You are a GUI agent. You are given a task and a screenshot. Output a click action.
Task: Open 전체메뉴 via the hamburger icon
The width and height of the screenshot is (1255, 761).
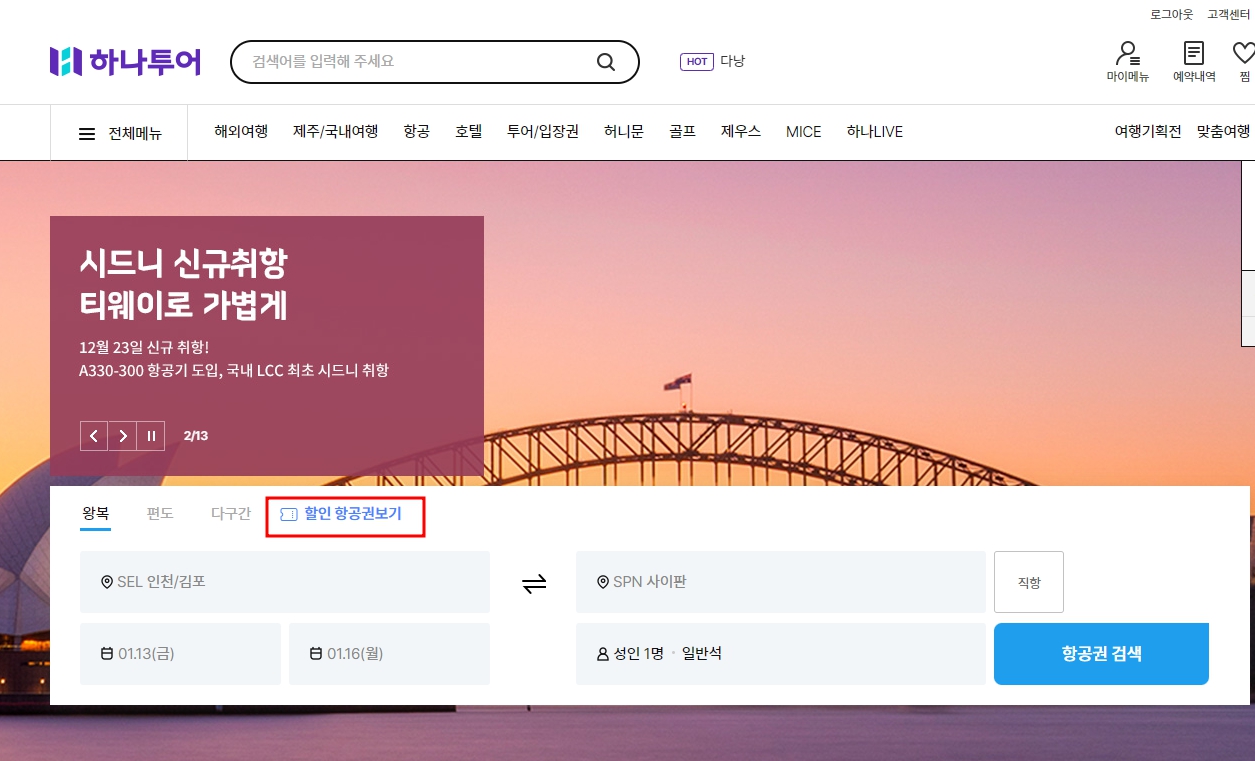[x=88, y=132]
